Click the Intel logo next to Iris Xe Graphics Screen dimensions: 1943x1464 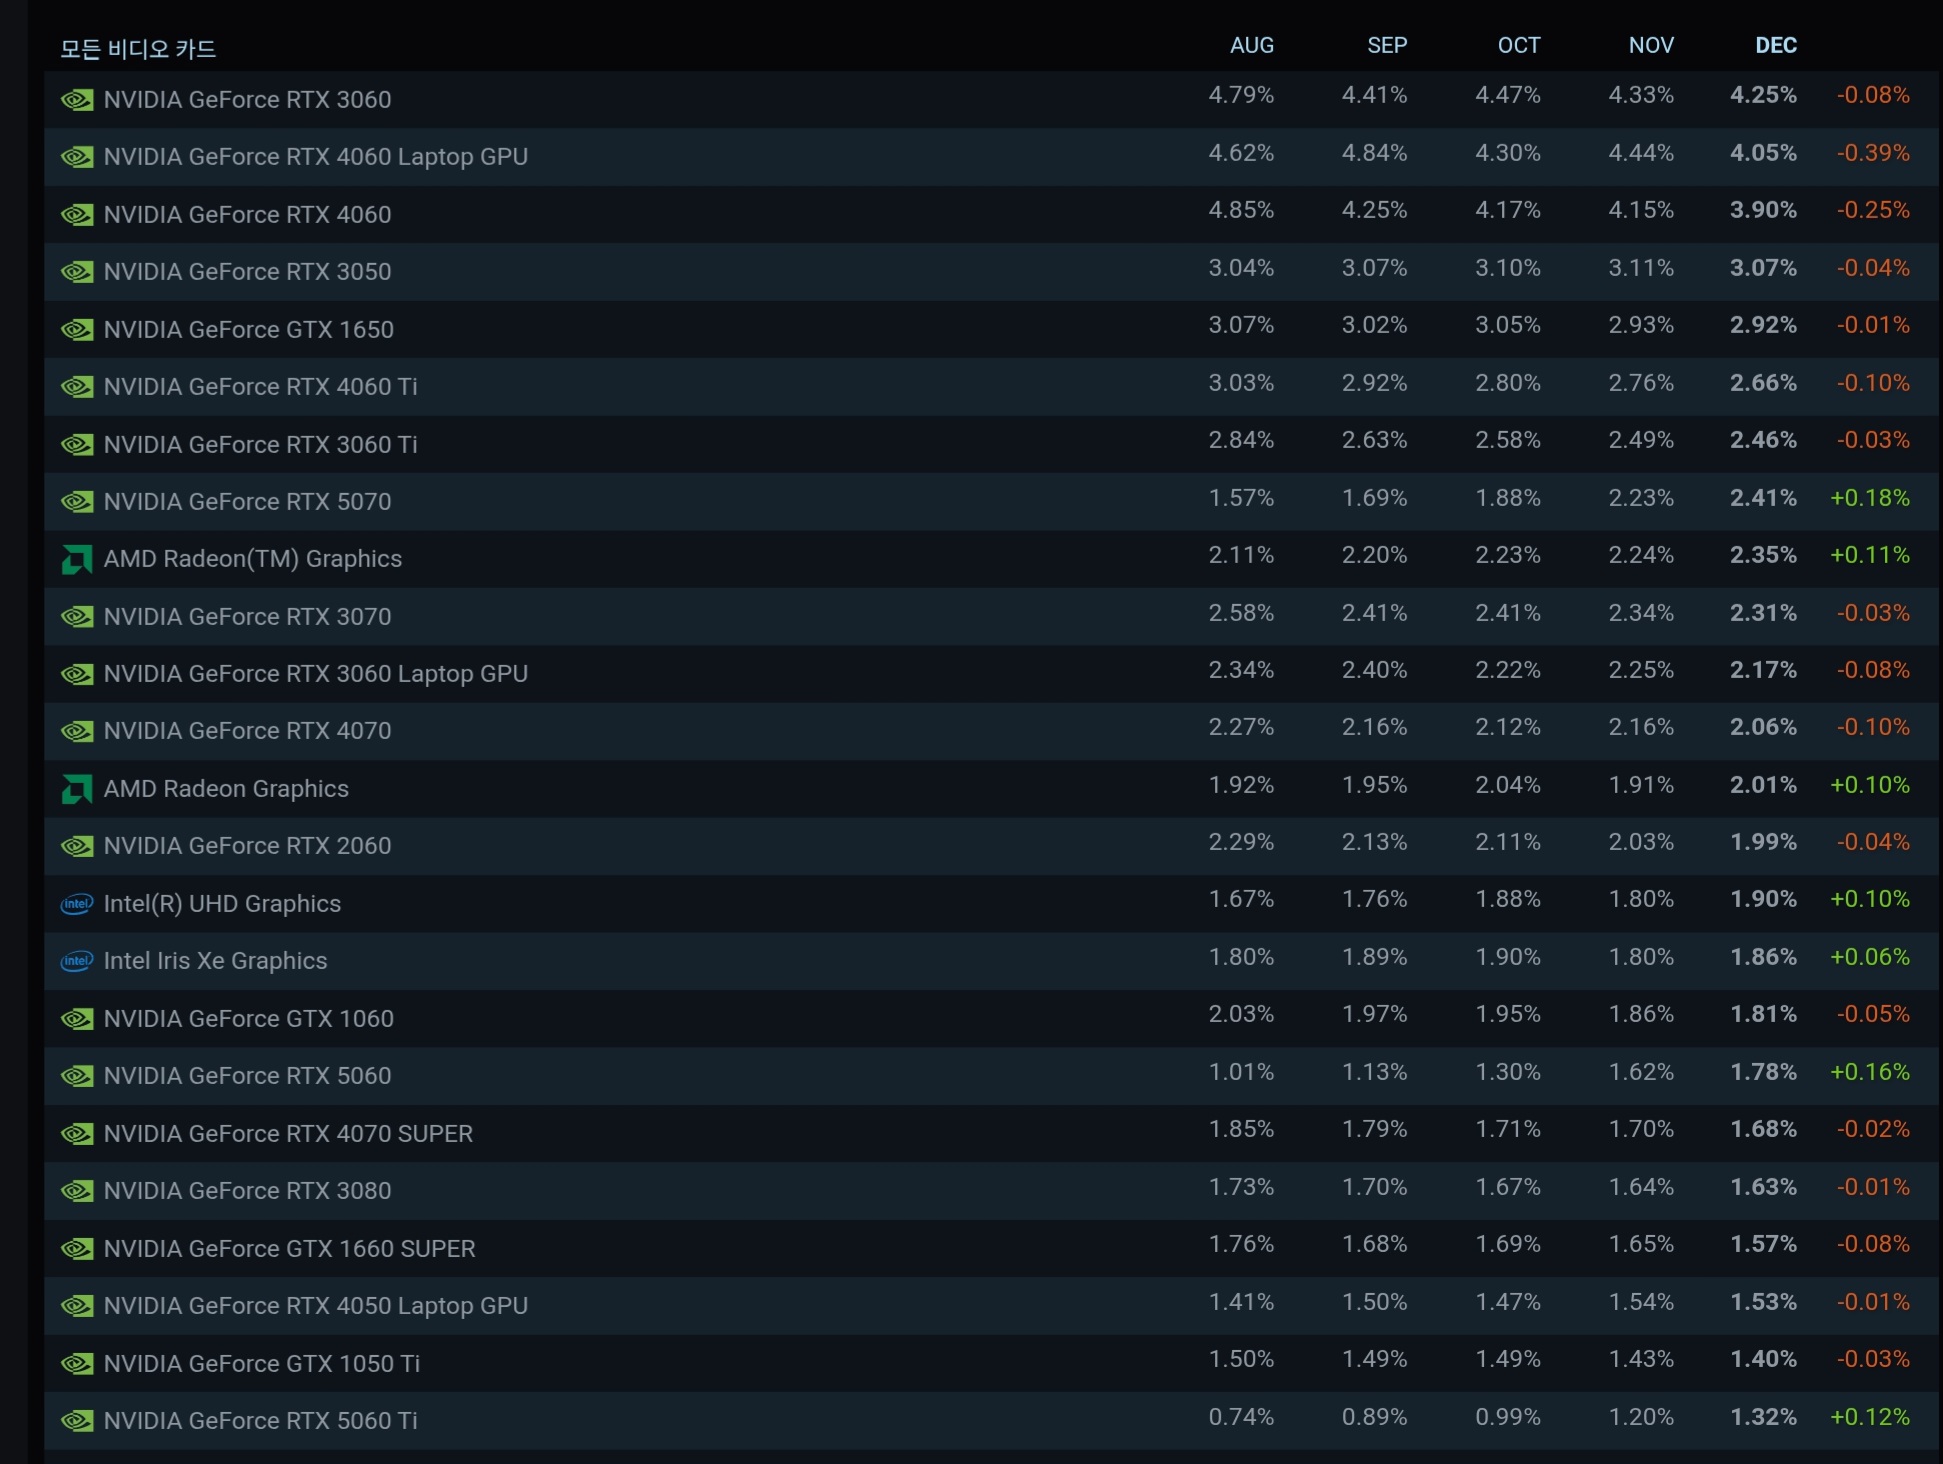pyautogui.click(x=77, y=961)
